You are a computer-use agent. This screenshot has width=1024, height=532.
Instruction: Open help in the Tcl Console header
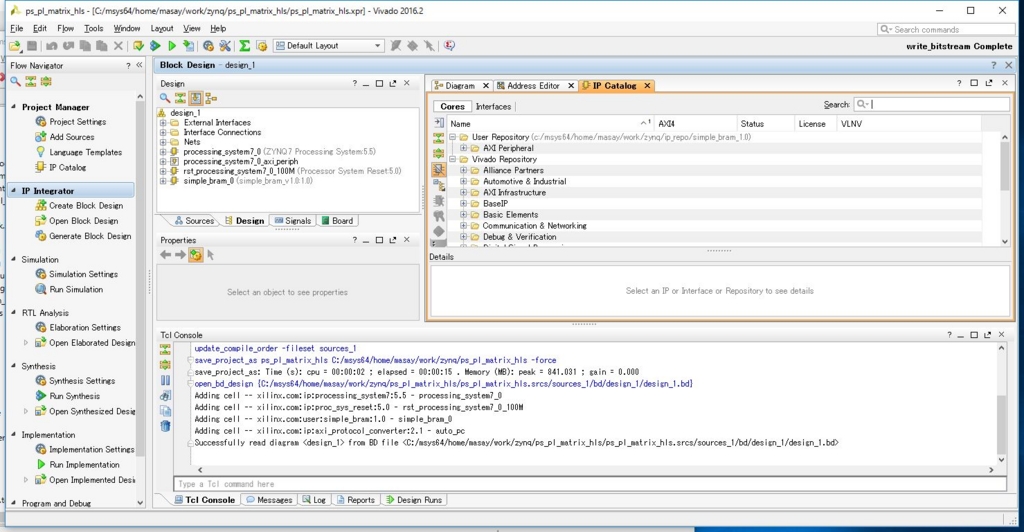click(950, 335)
